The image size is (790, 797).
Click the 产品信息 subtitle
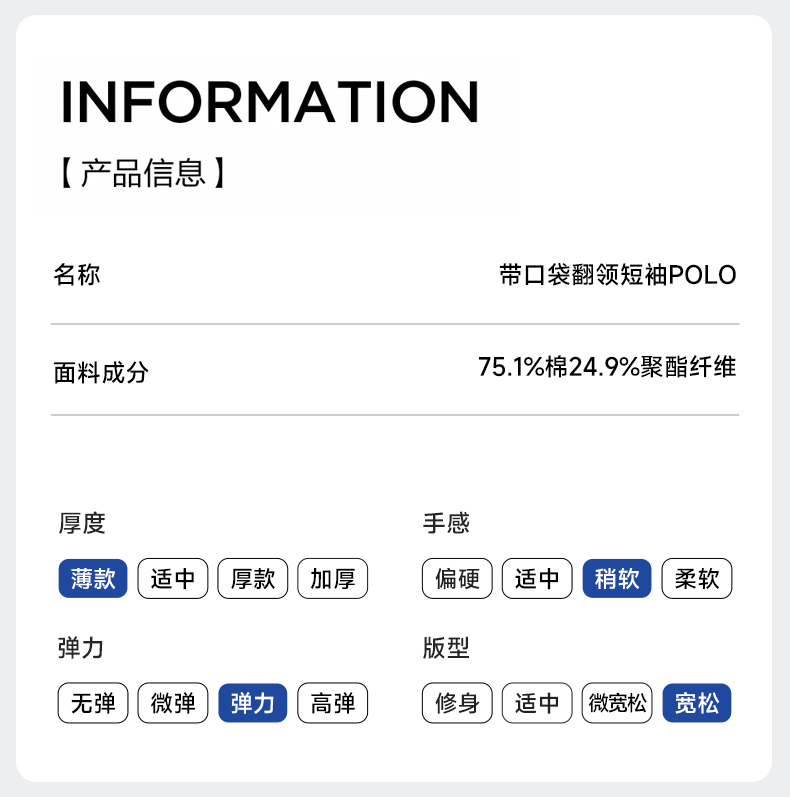coord(143,173)
